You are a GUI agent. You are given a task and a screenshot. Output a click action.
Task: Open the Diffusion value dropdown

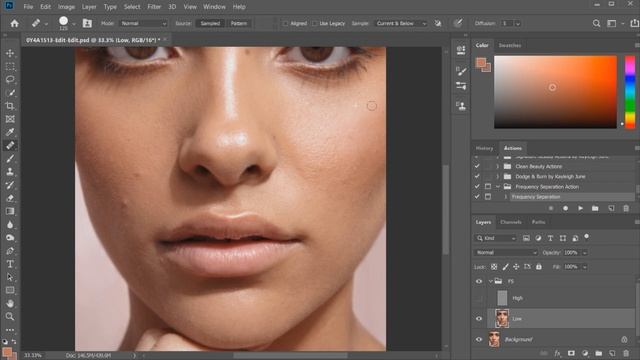click(518, 24)
